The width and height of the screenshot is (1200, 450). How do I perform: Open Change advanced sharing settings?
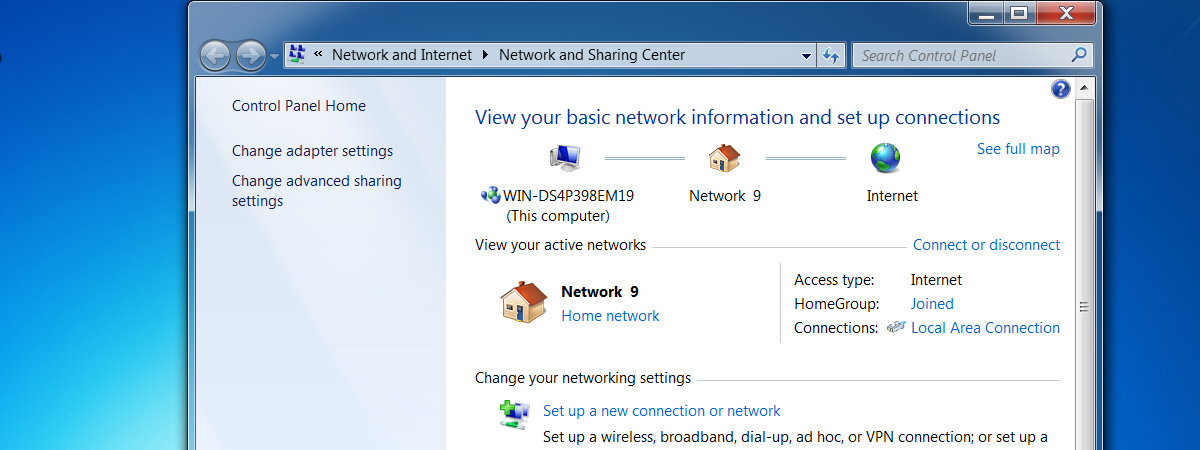317,191
